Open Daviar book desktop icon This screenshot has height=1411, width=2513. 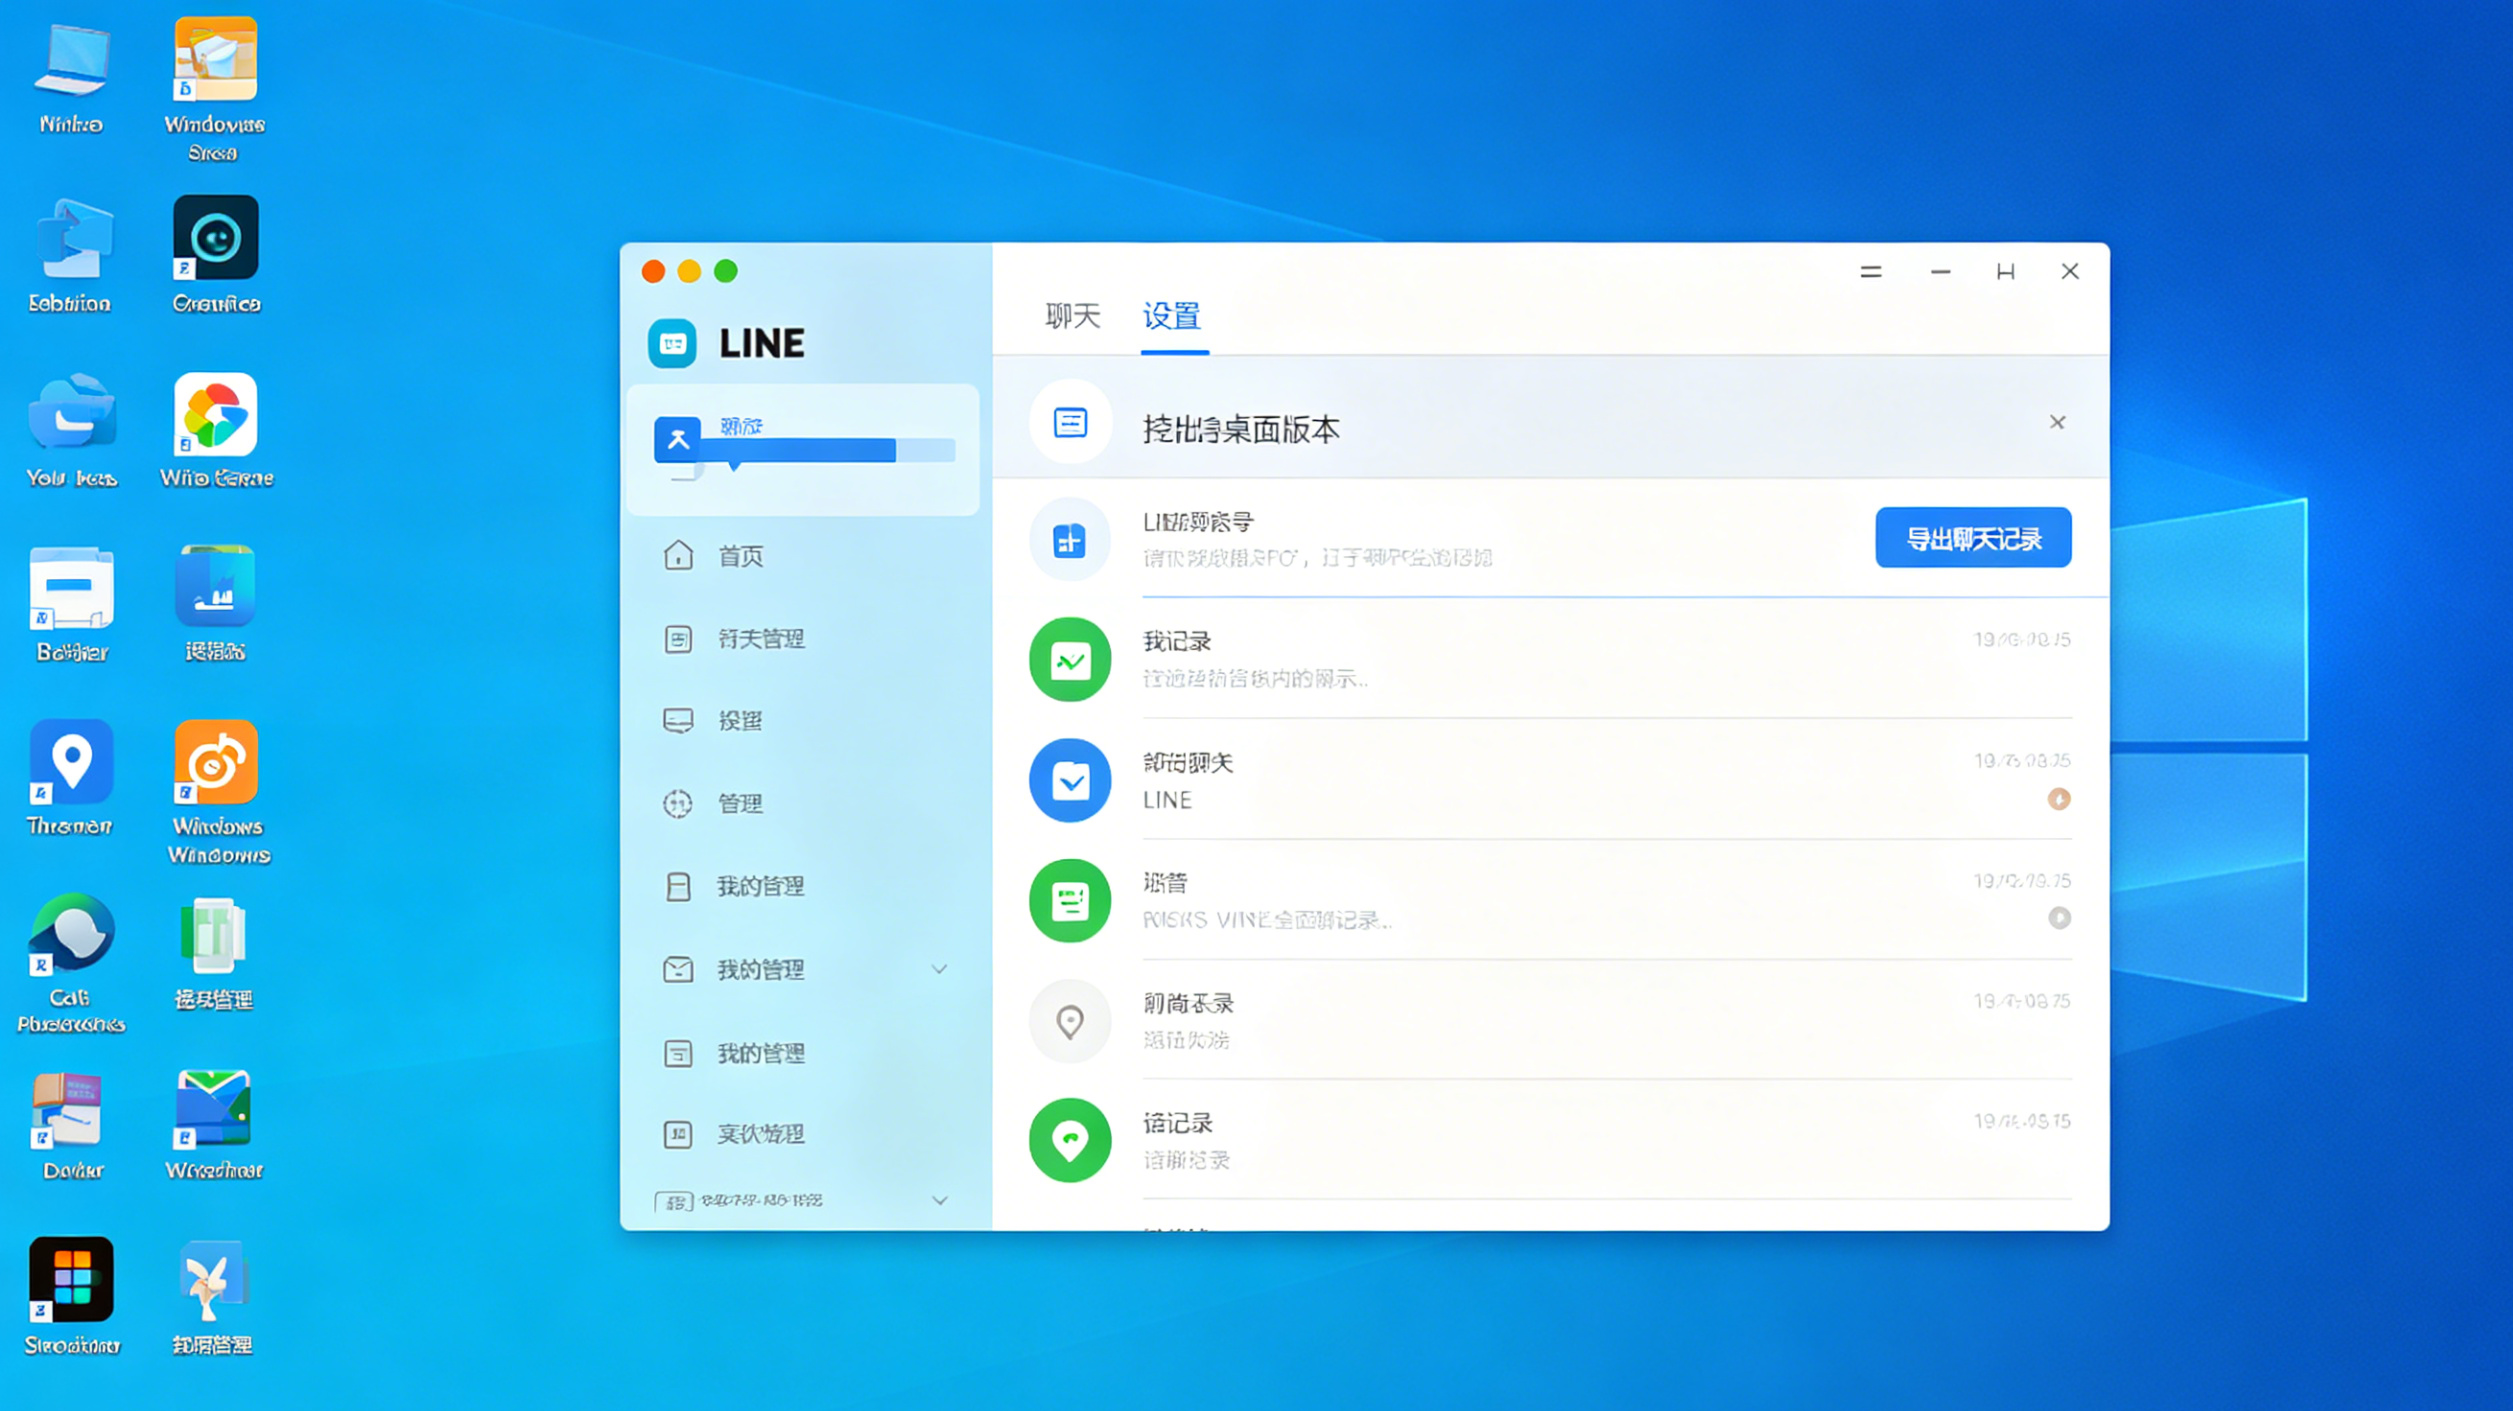click(x=68, y=1109)
